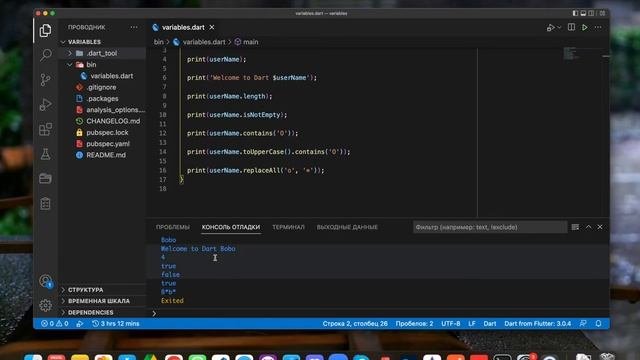The image size is (640, 360).
Task: Open the clipboard-shaped activity bar view
Action: (45, 203)
